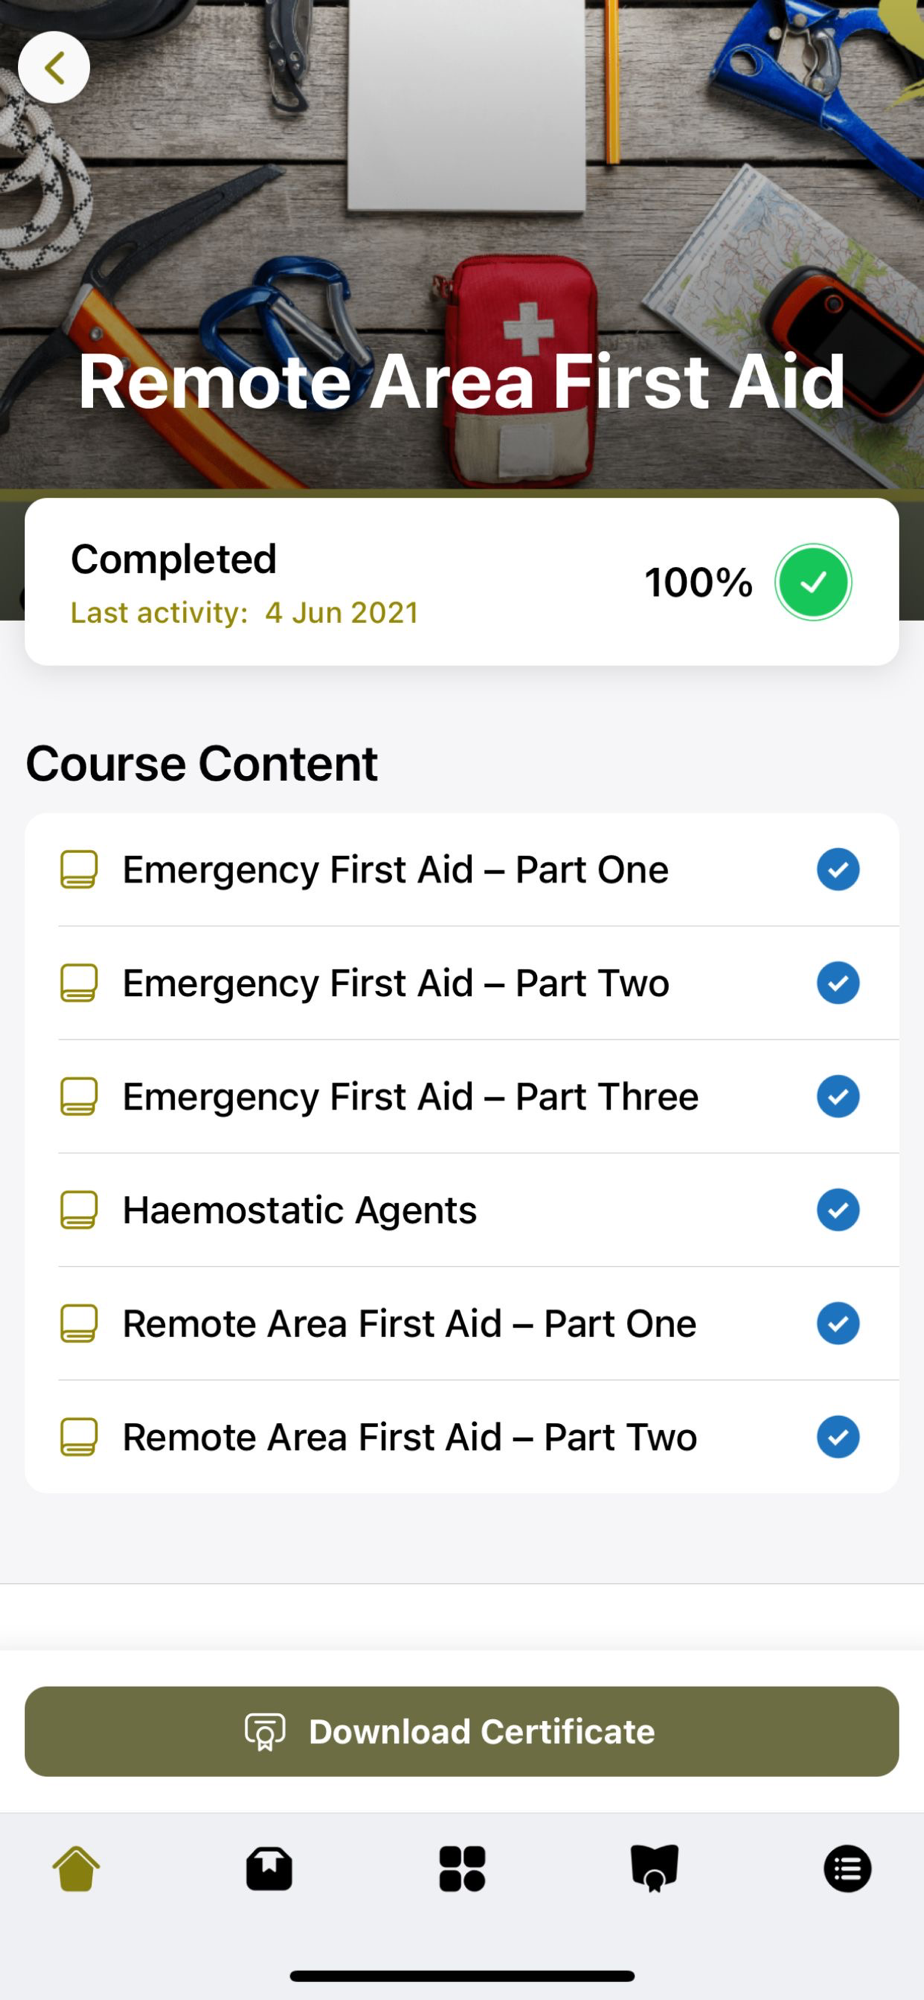
Task: Open Remote Area First Aid – Part One
Action: coord(409,1323)
